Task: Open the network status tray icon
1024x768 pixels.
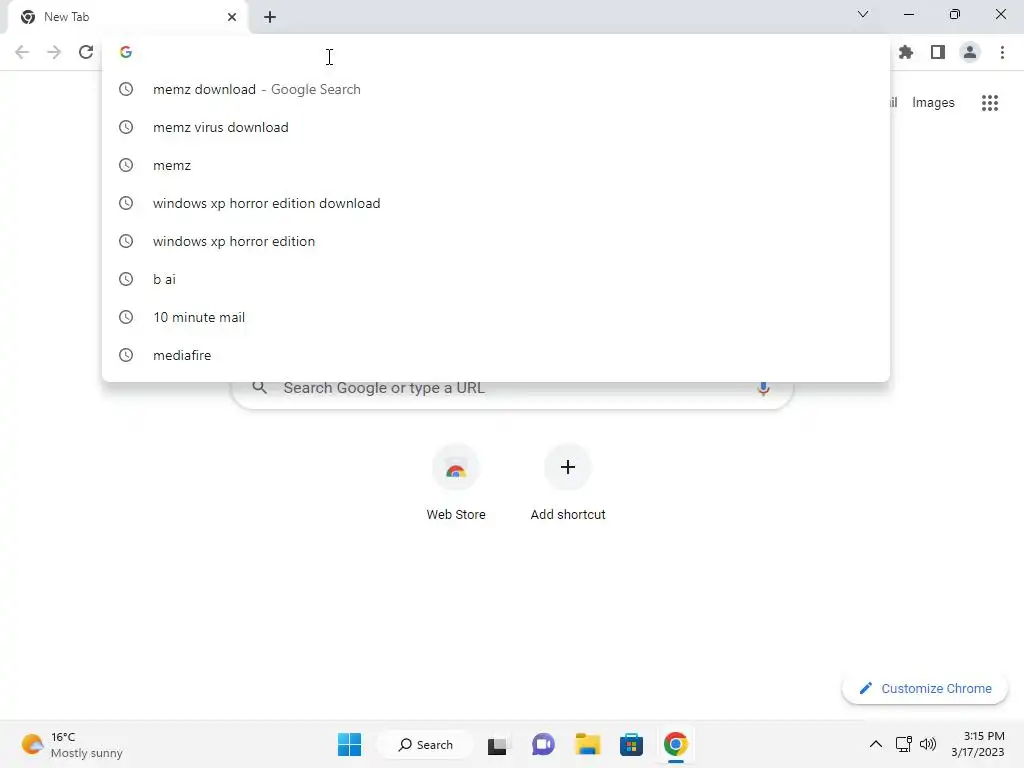Action: (903, 744)
